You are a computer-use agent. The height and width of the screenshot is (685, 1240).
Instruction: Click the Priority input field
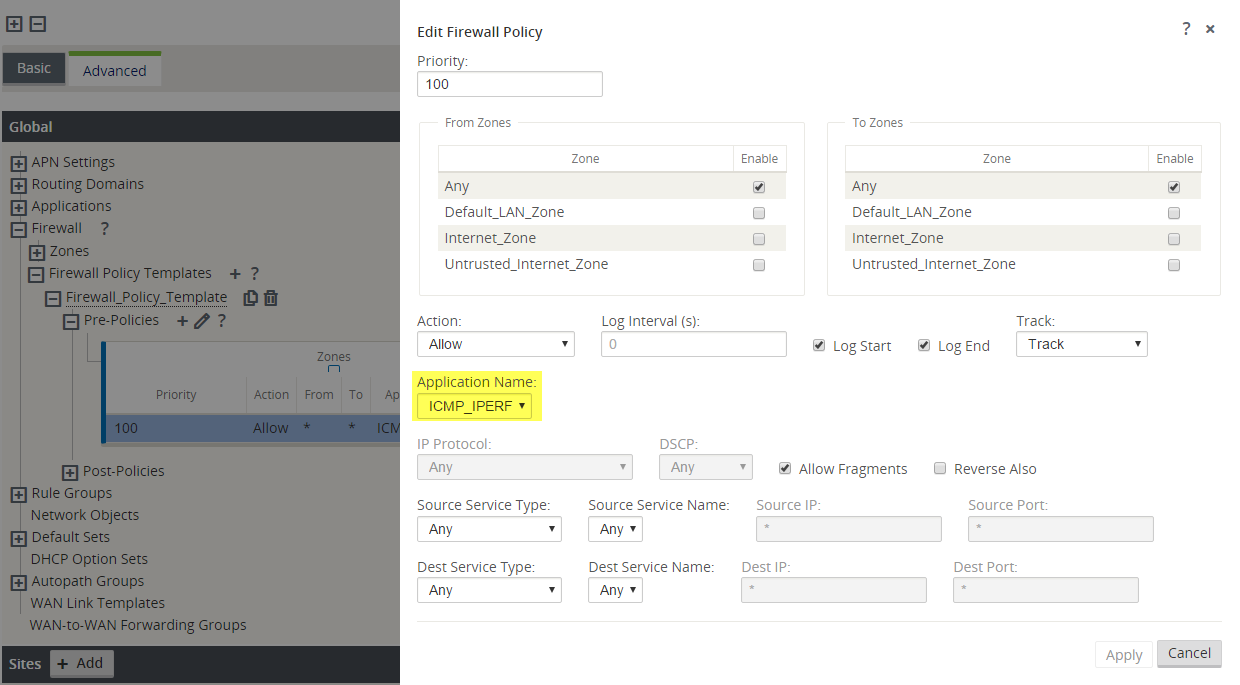510,84
